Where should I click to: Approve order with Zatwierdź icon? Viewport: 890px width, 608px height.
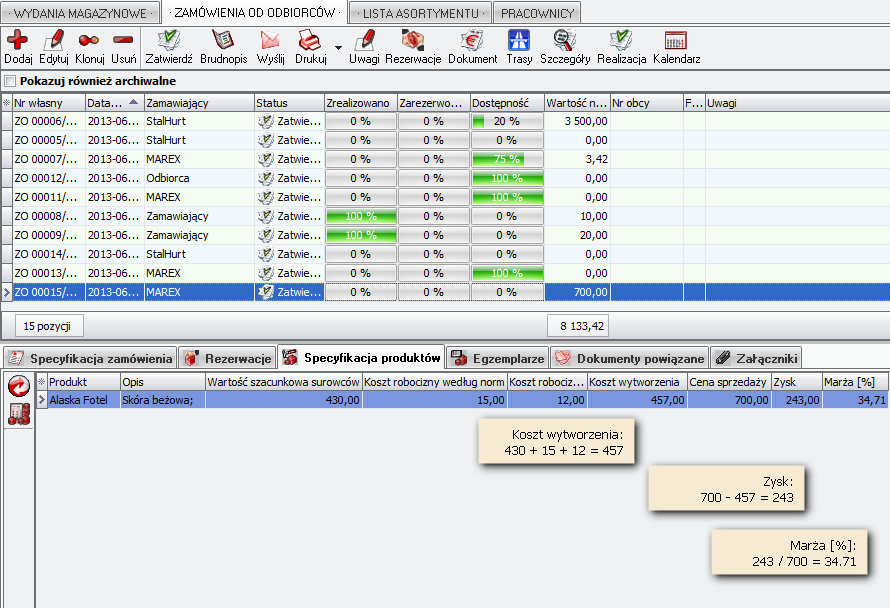(x=169, y=41)
